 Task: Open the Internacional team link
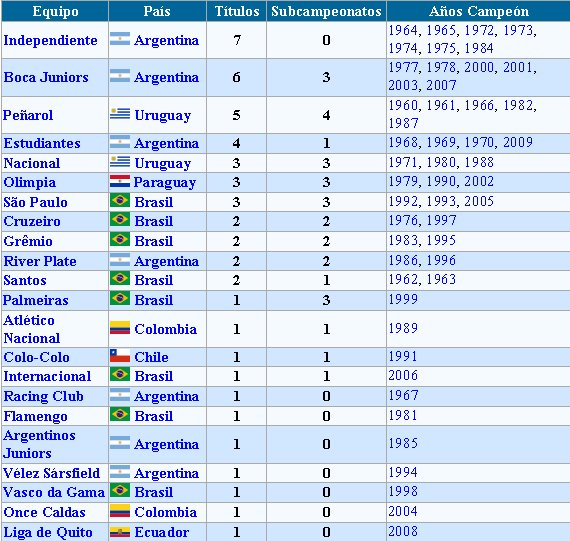click(x=47, y=376)
